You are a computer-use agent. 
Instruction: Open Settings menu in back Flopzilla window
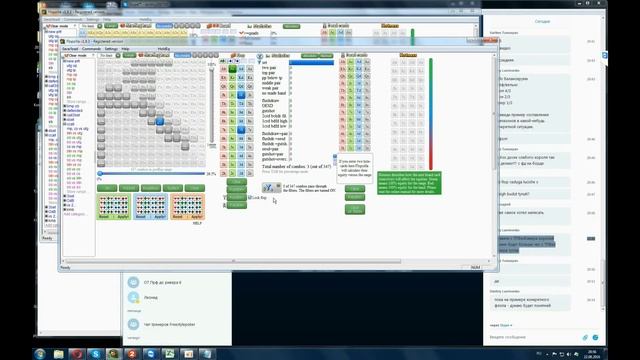[93, 19]
